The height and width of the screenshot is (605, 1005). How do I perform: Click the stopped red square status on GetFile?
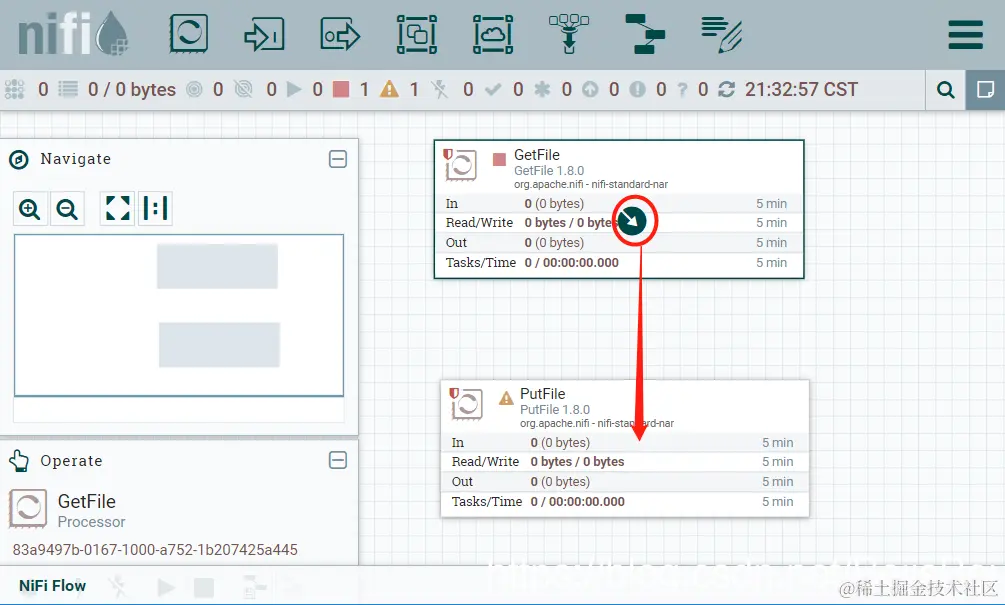coord(499,159)
